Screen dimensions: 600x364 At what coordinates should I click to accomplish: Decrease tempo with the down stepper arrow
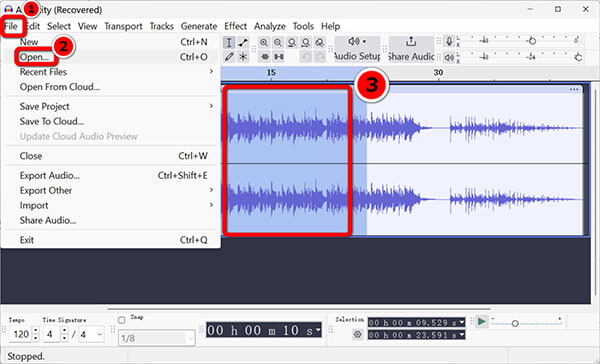pyautogui.click(x=35, y=338)
